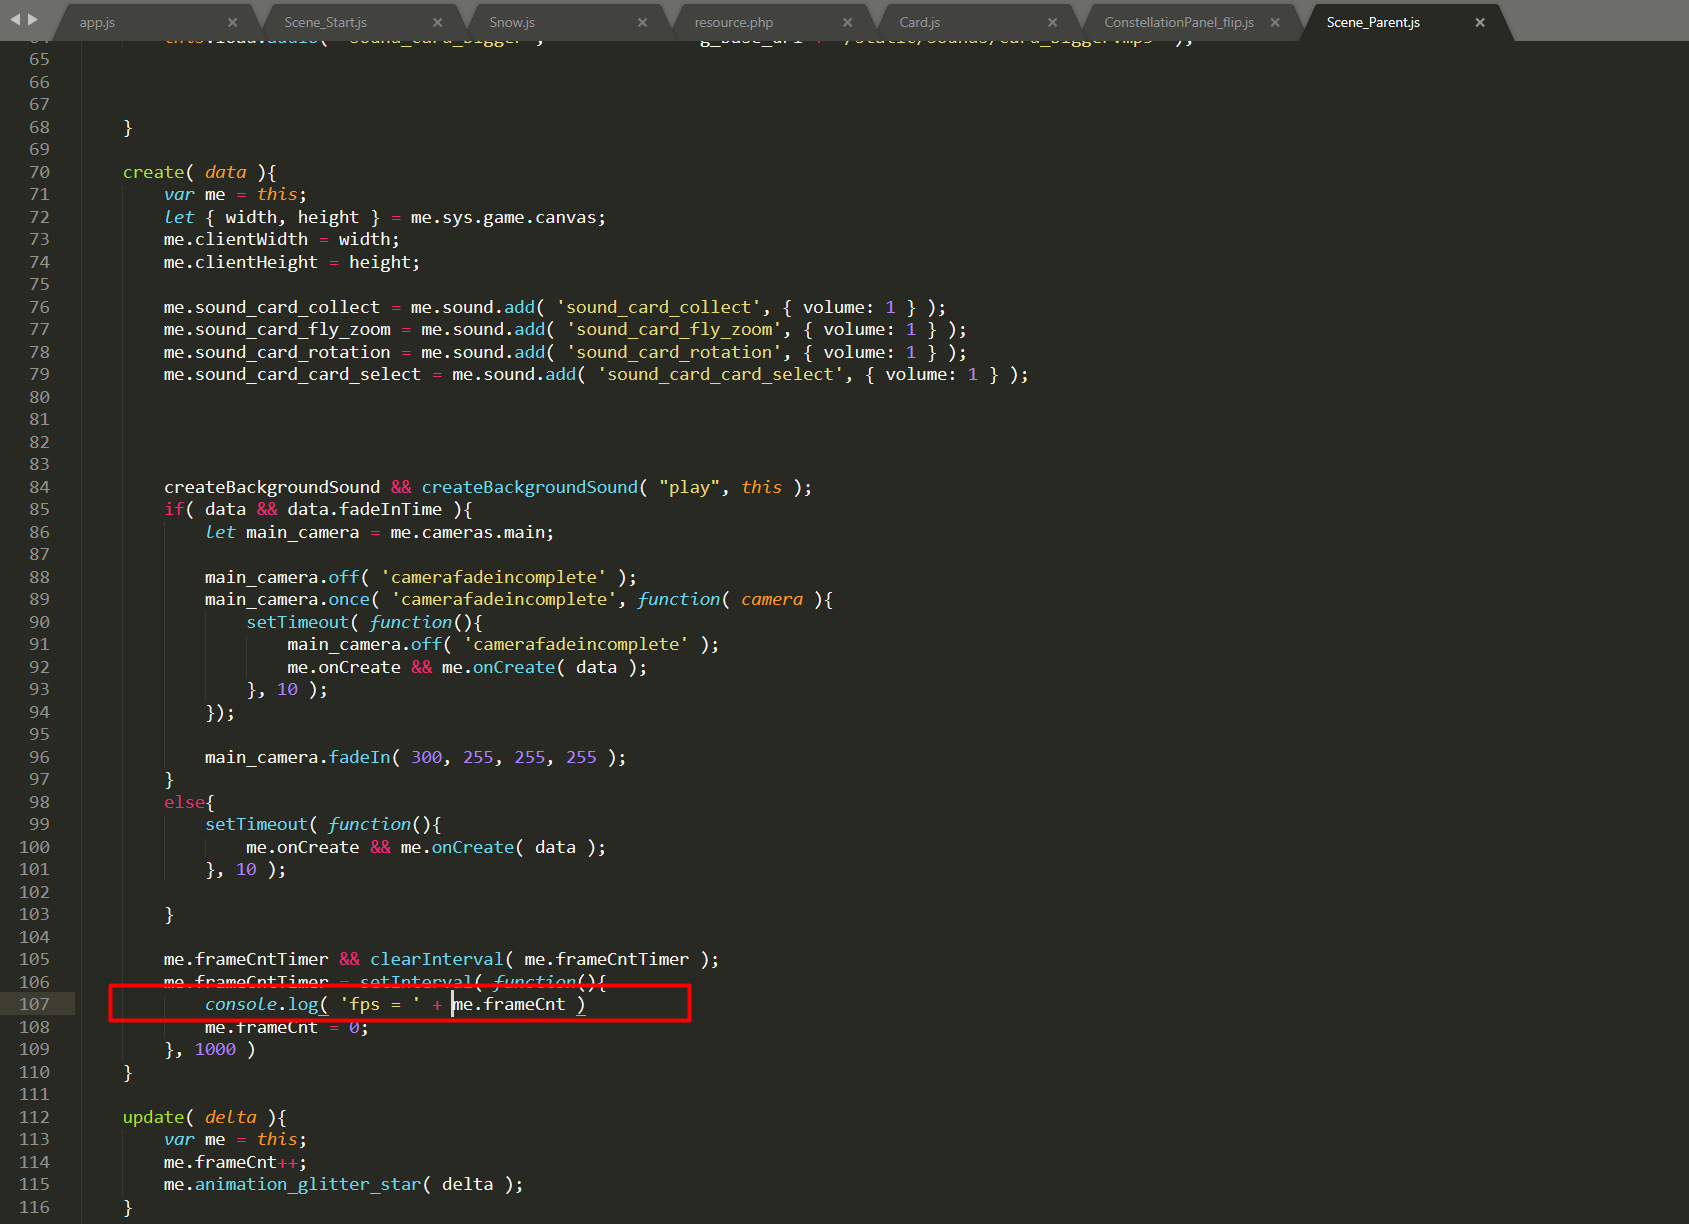Place cursor on 'me.clientWidth'
This screenshot has width=1689, height=1224.
[x=236, y=239]
